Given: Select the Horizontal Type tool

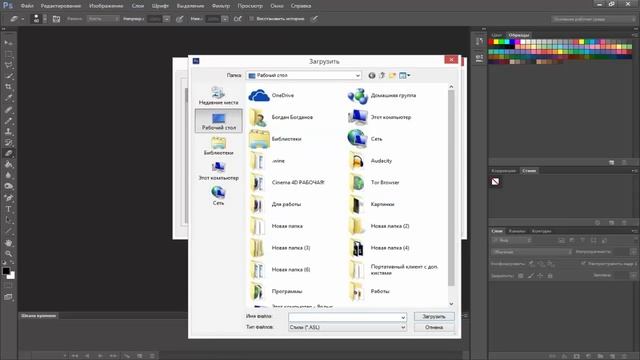Looking at the screenshot, I should (x=8, y=209).
